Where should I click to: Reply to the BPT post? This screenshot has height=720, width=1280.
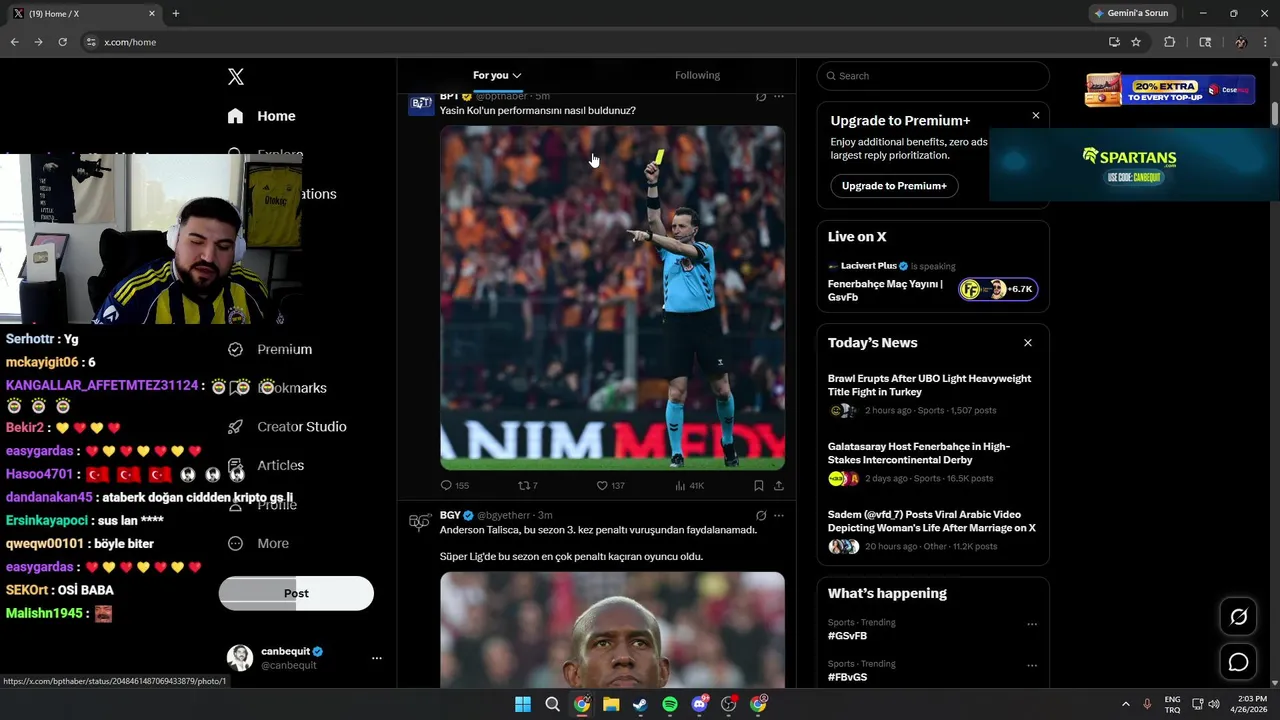[x=454, y=485]
